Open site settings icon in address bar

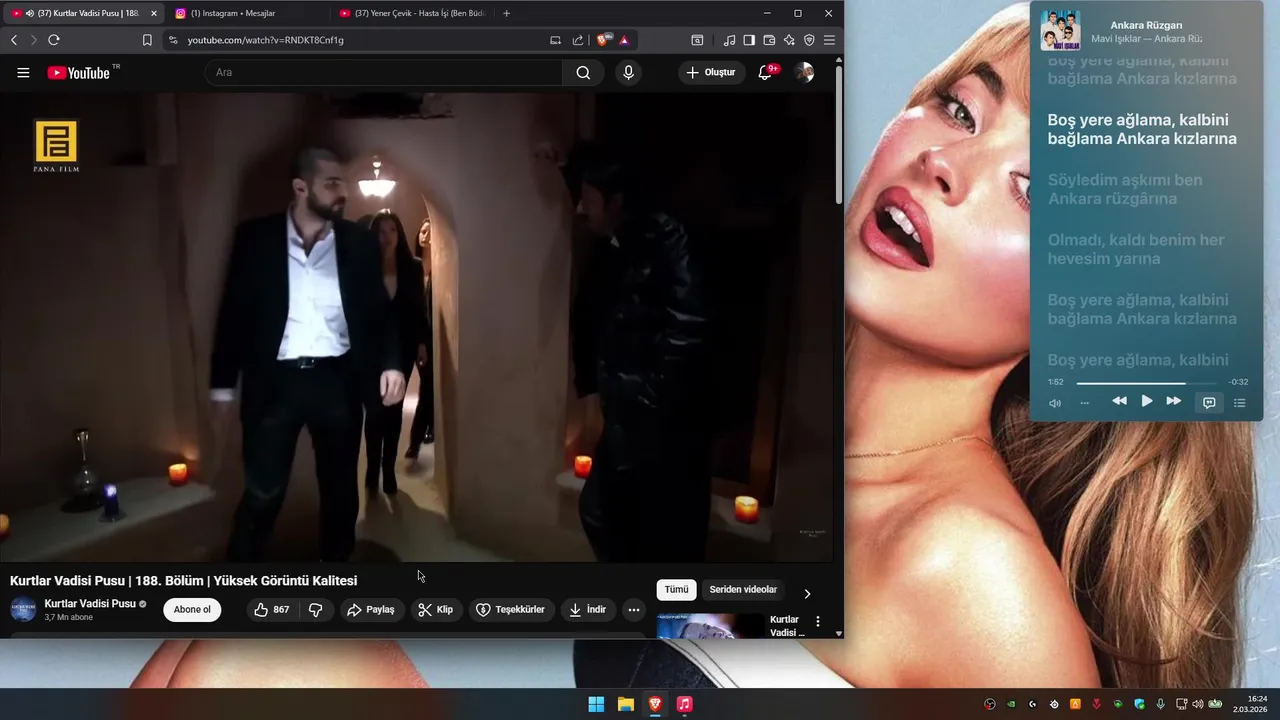(173, 40)
